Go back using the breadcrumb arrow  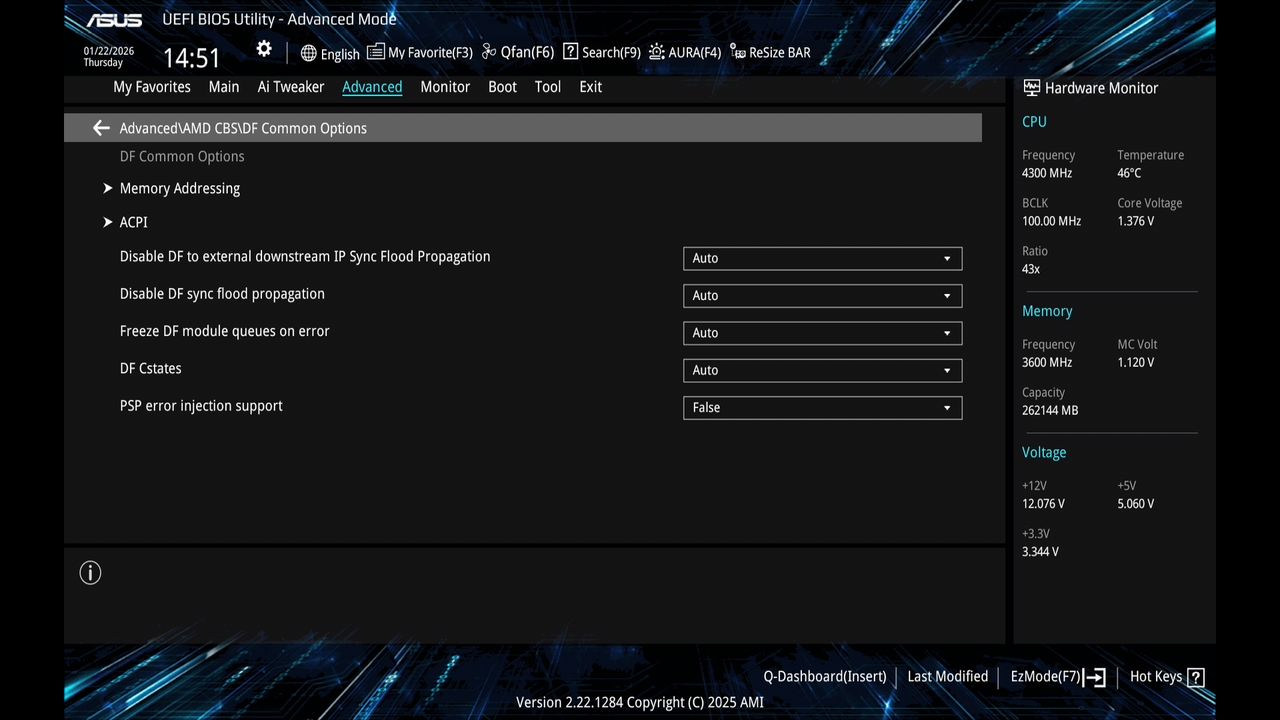[100, 127]
